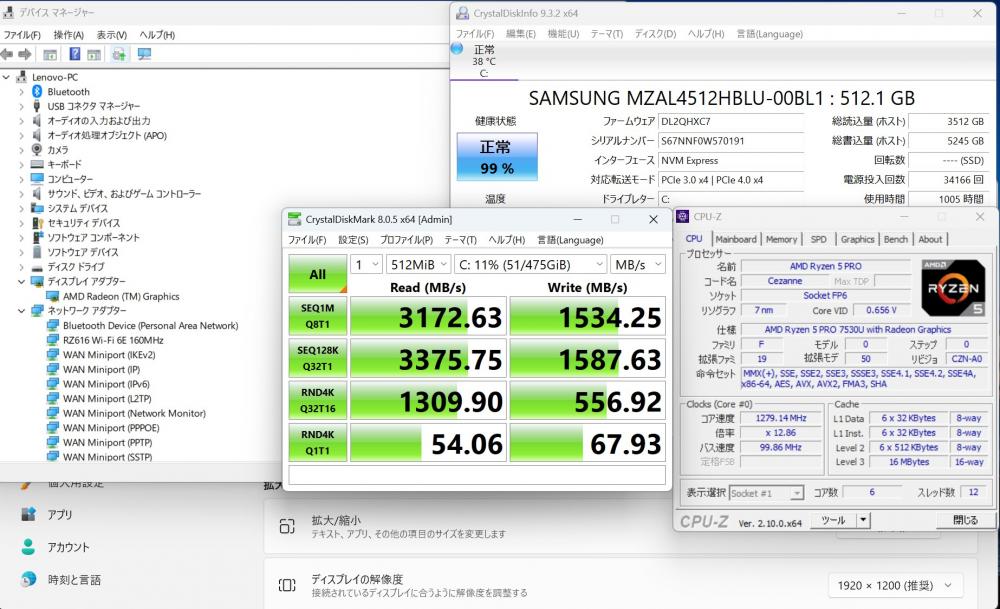This screenshot has height=609, width=1000.
Task: Run the RND4K Q32T16 test
Action: click(318, 400)
